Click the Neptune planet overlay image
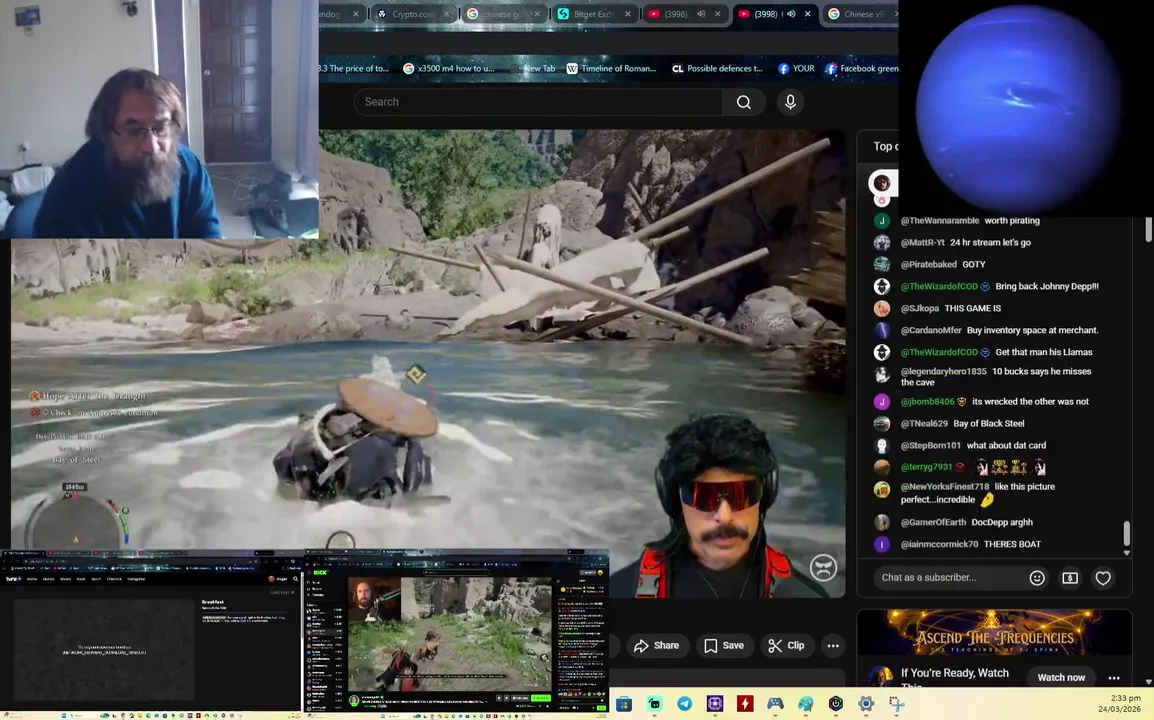The image size is (1154, 720). (1018, 109)
